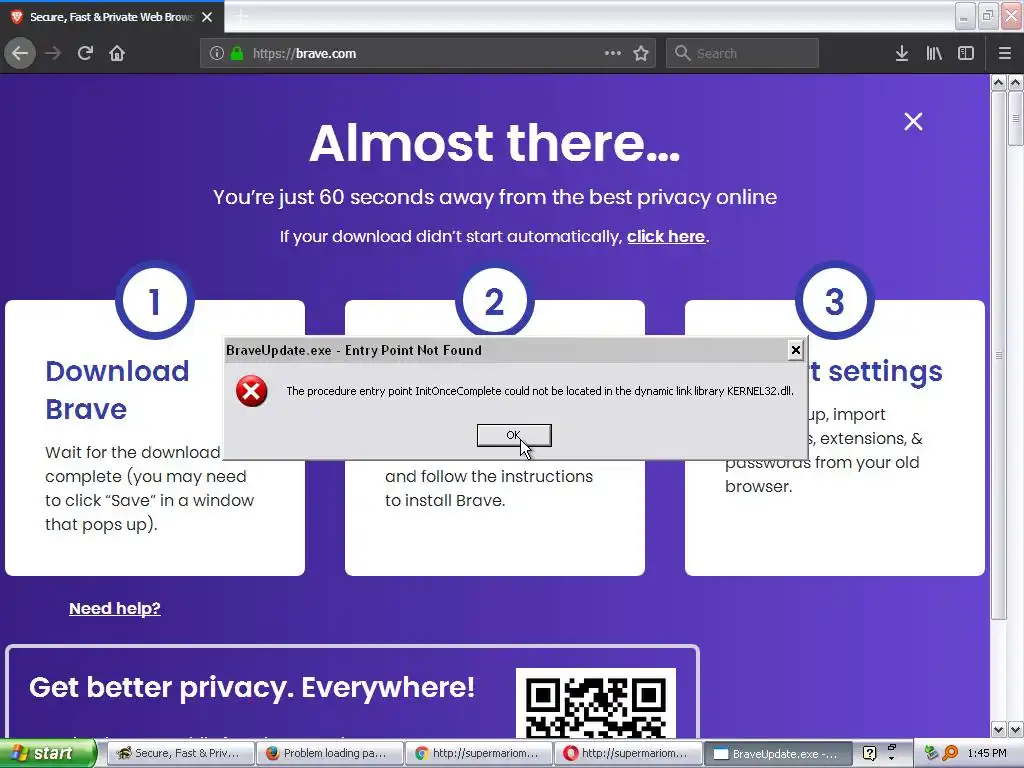Switch to Opera supermariom taskbar window
1024x768 pixels.
point(628,753)
